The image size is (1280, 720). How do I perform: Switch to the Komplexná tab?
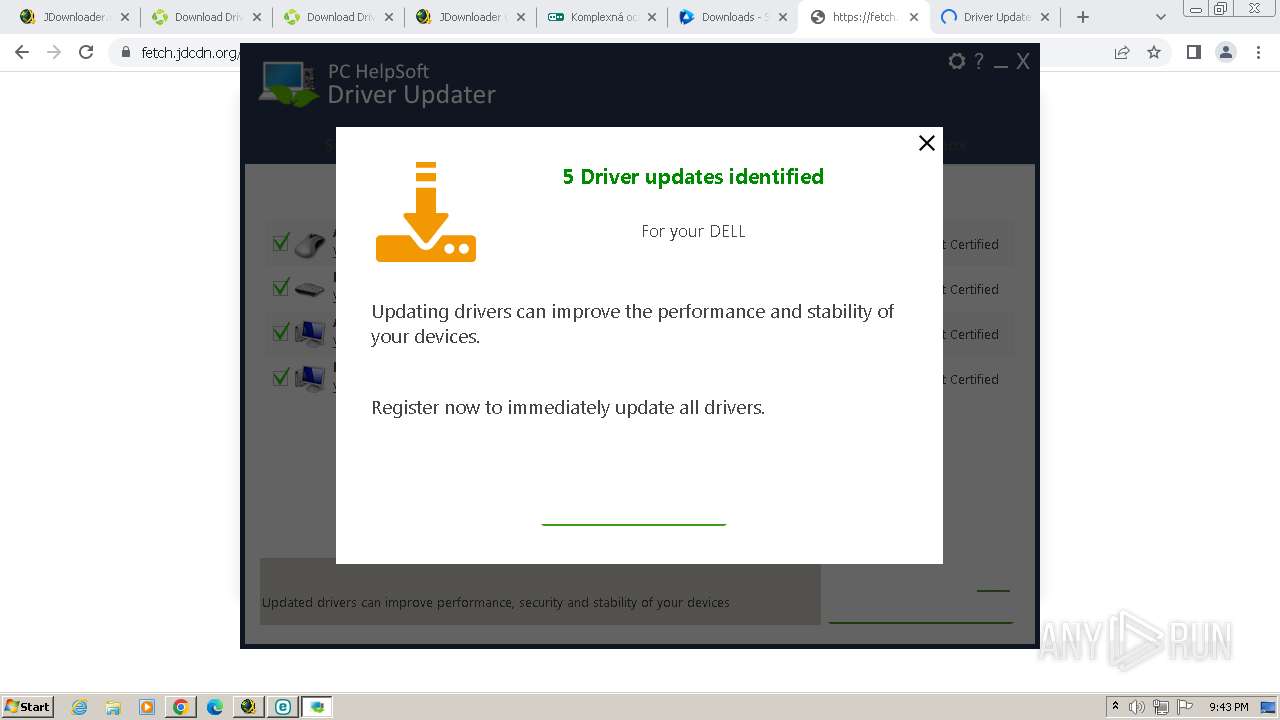[600, 17]
